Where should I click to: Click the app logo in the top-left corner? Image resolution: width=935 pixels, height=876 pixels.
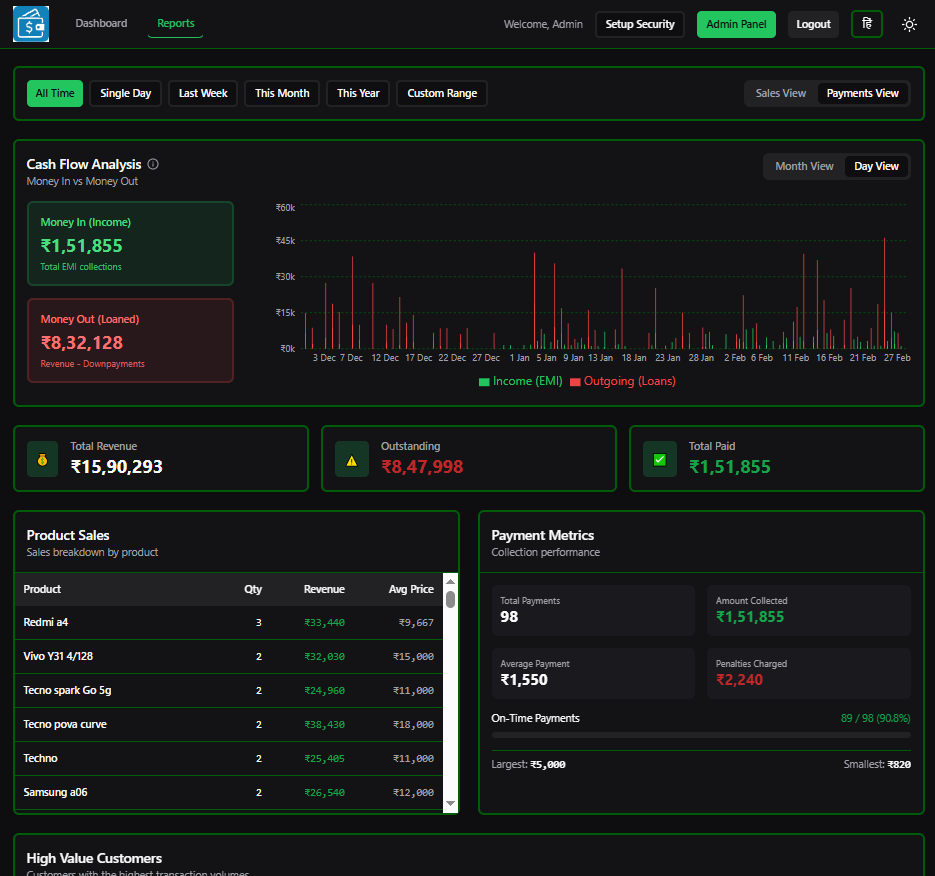point(30,23)
